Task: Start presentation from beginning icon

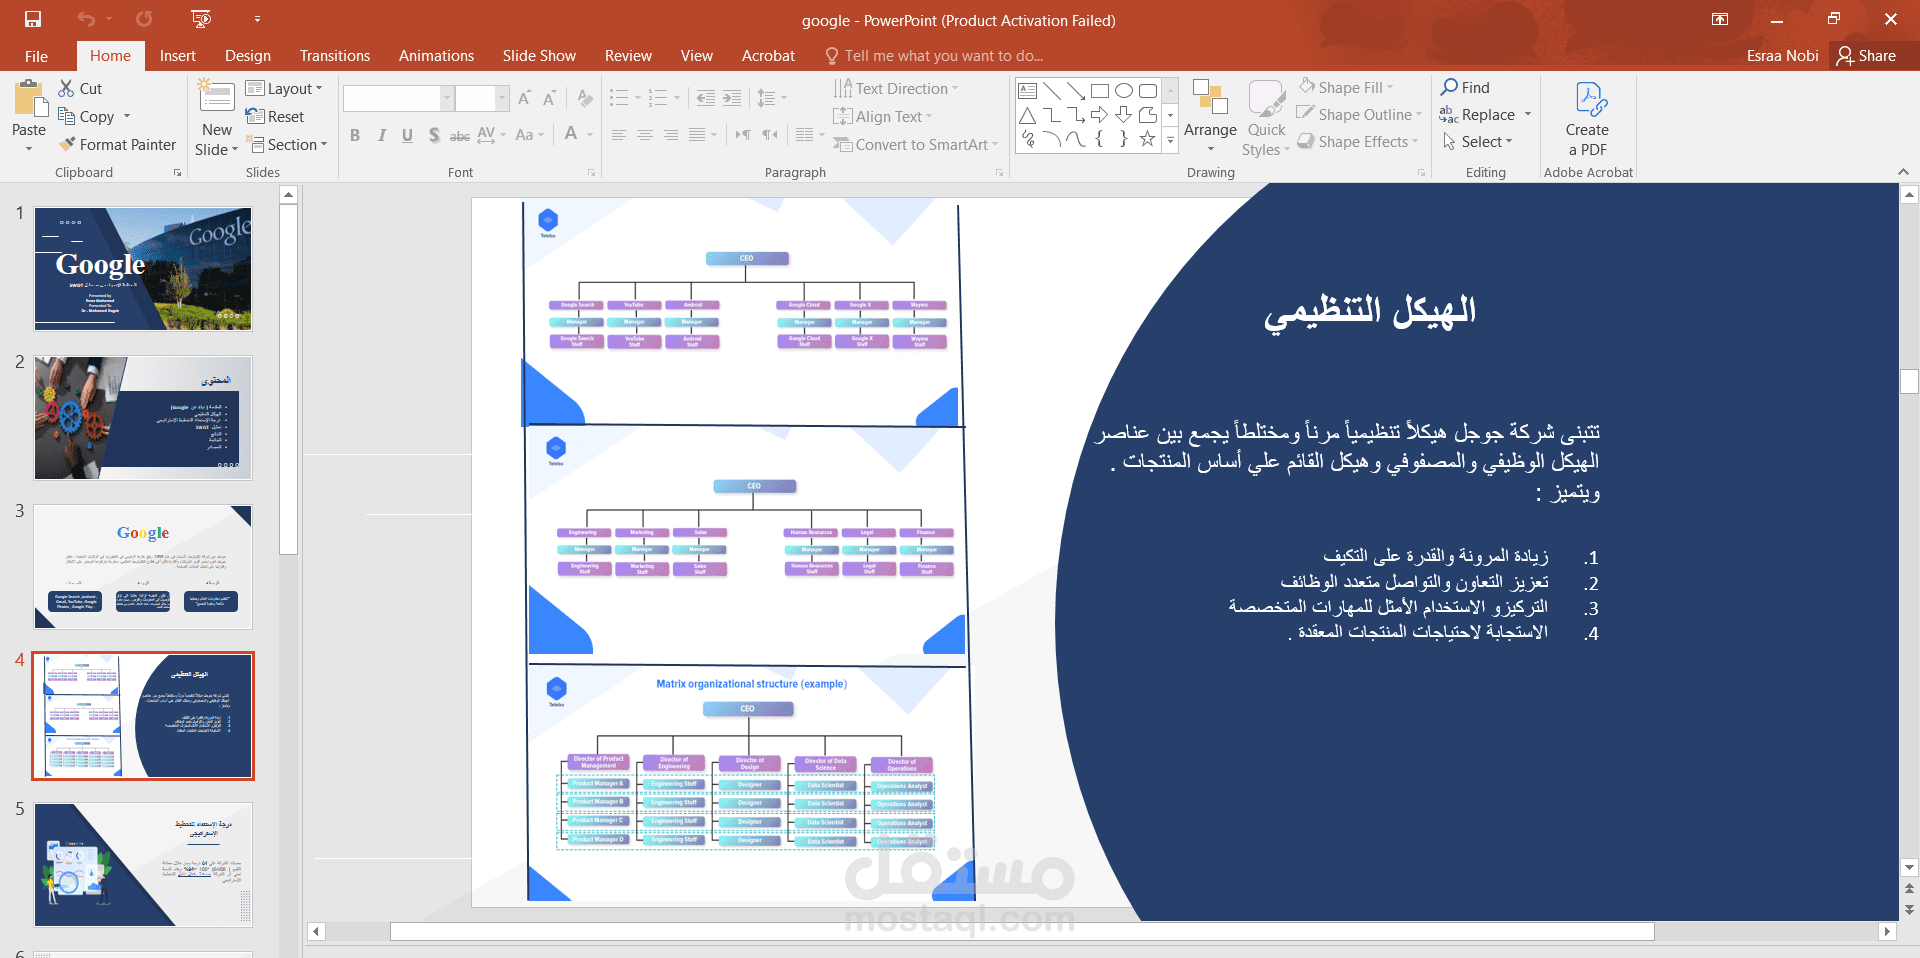Action: [x=201, y=19]
